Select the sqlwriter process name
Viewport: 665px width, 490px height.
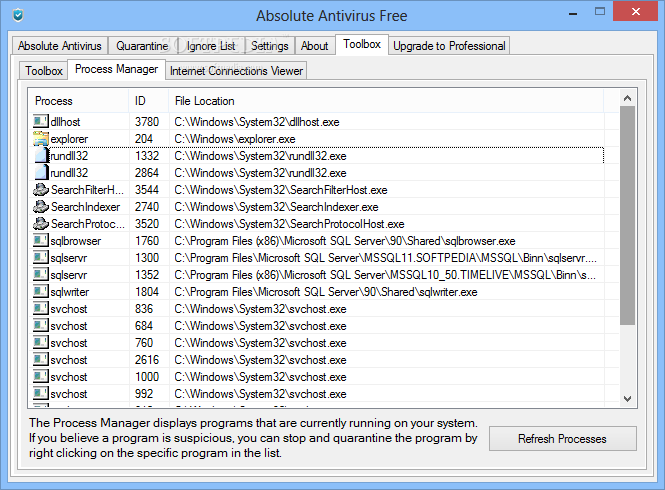[70, 291]
